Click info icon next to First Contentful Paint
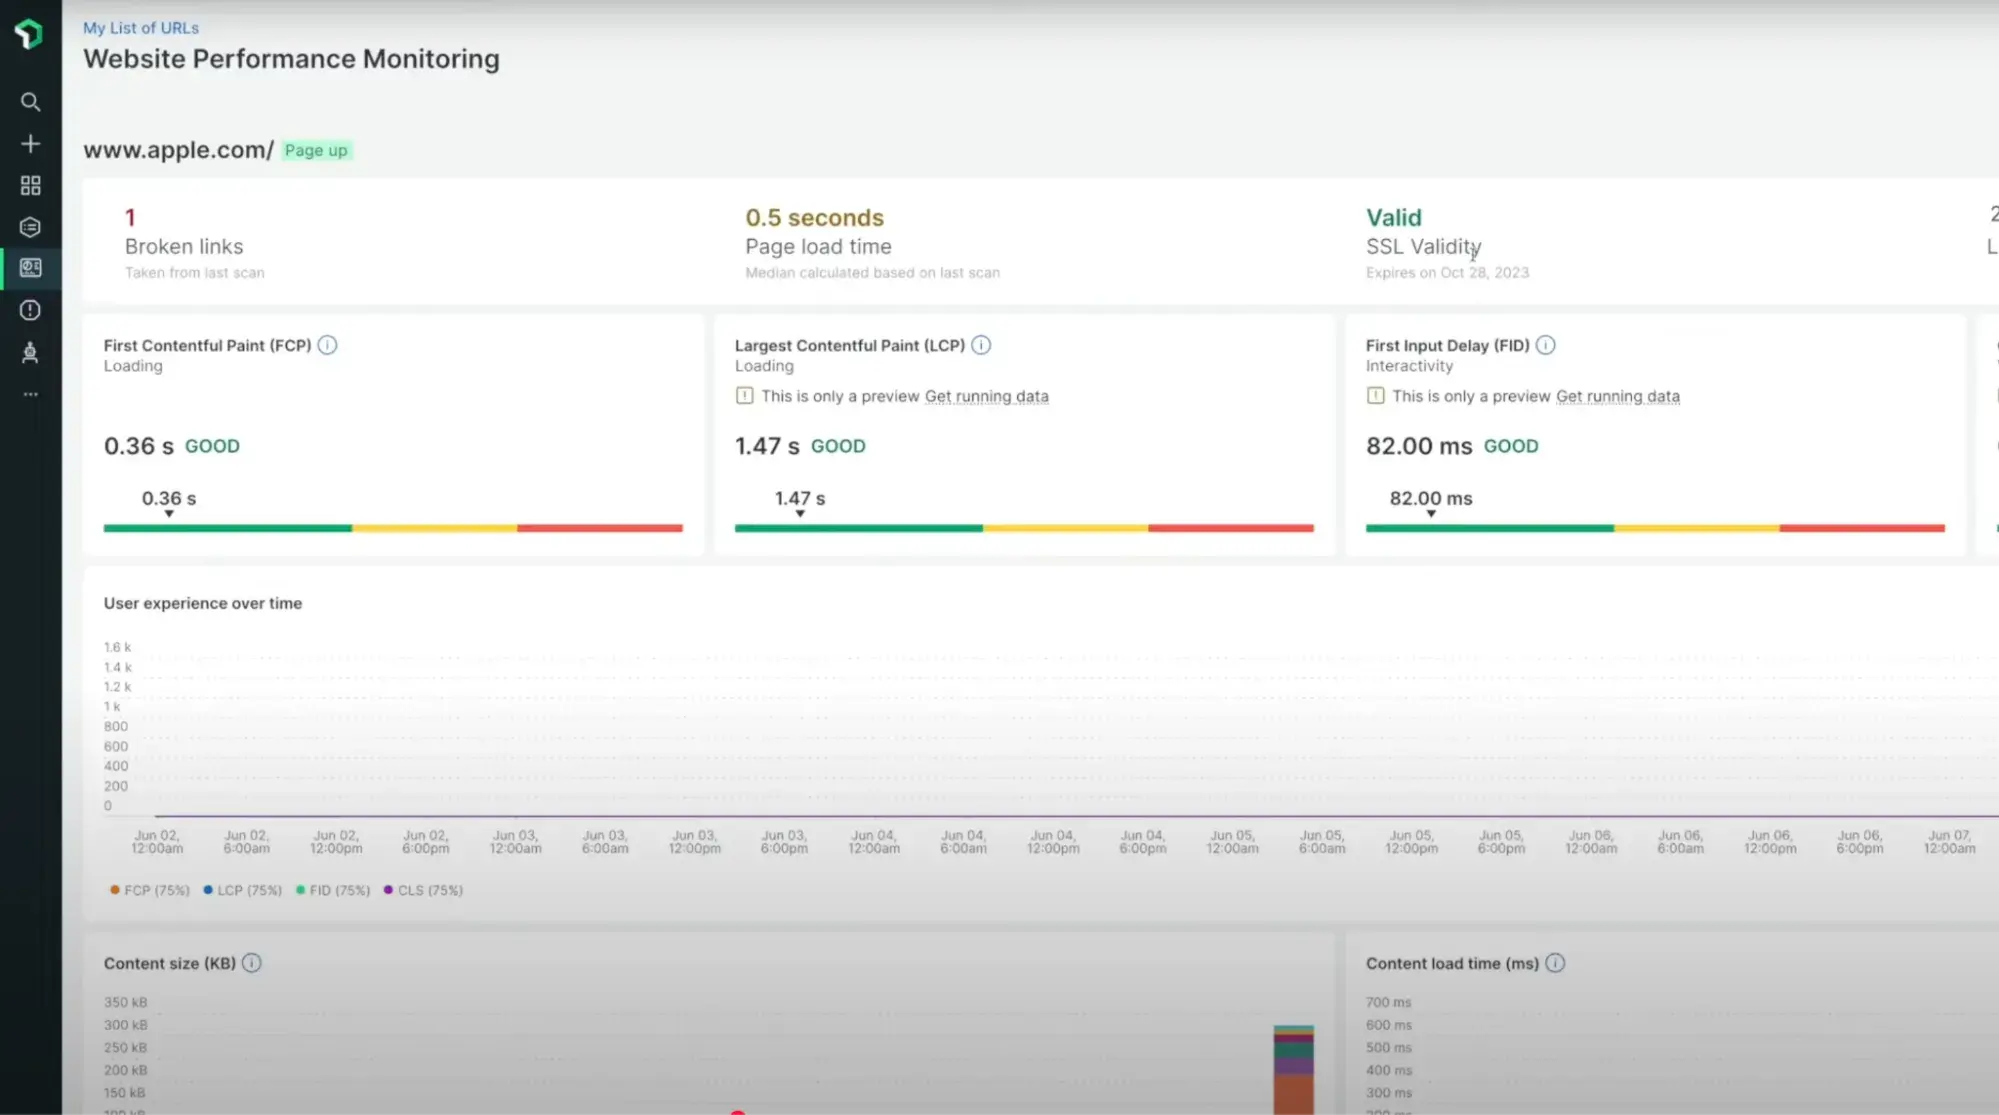 [327, 345]
